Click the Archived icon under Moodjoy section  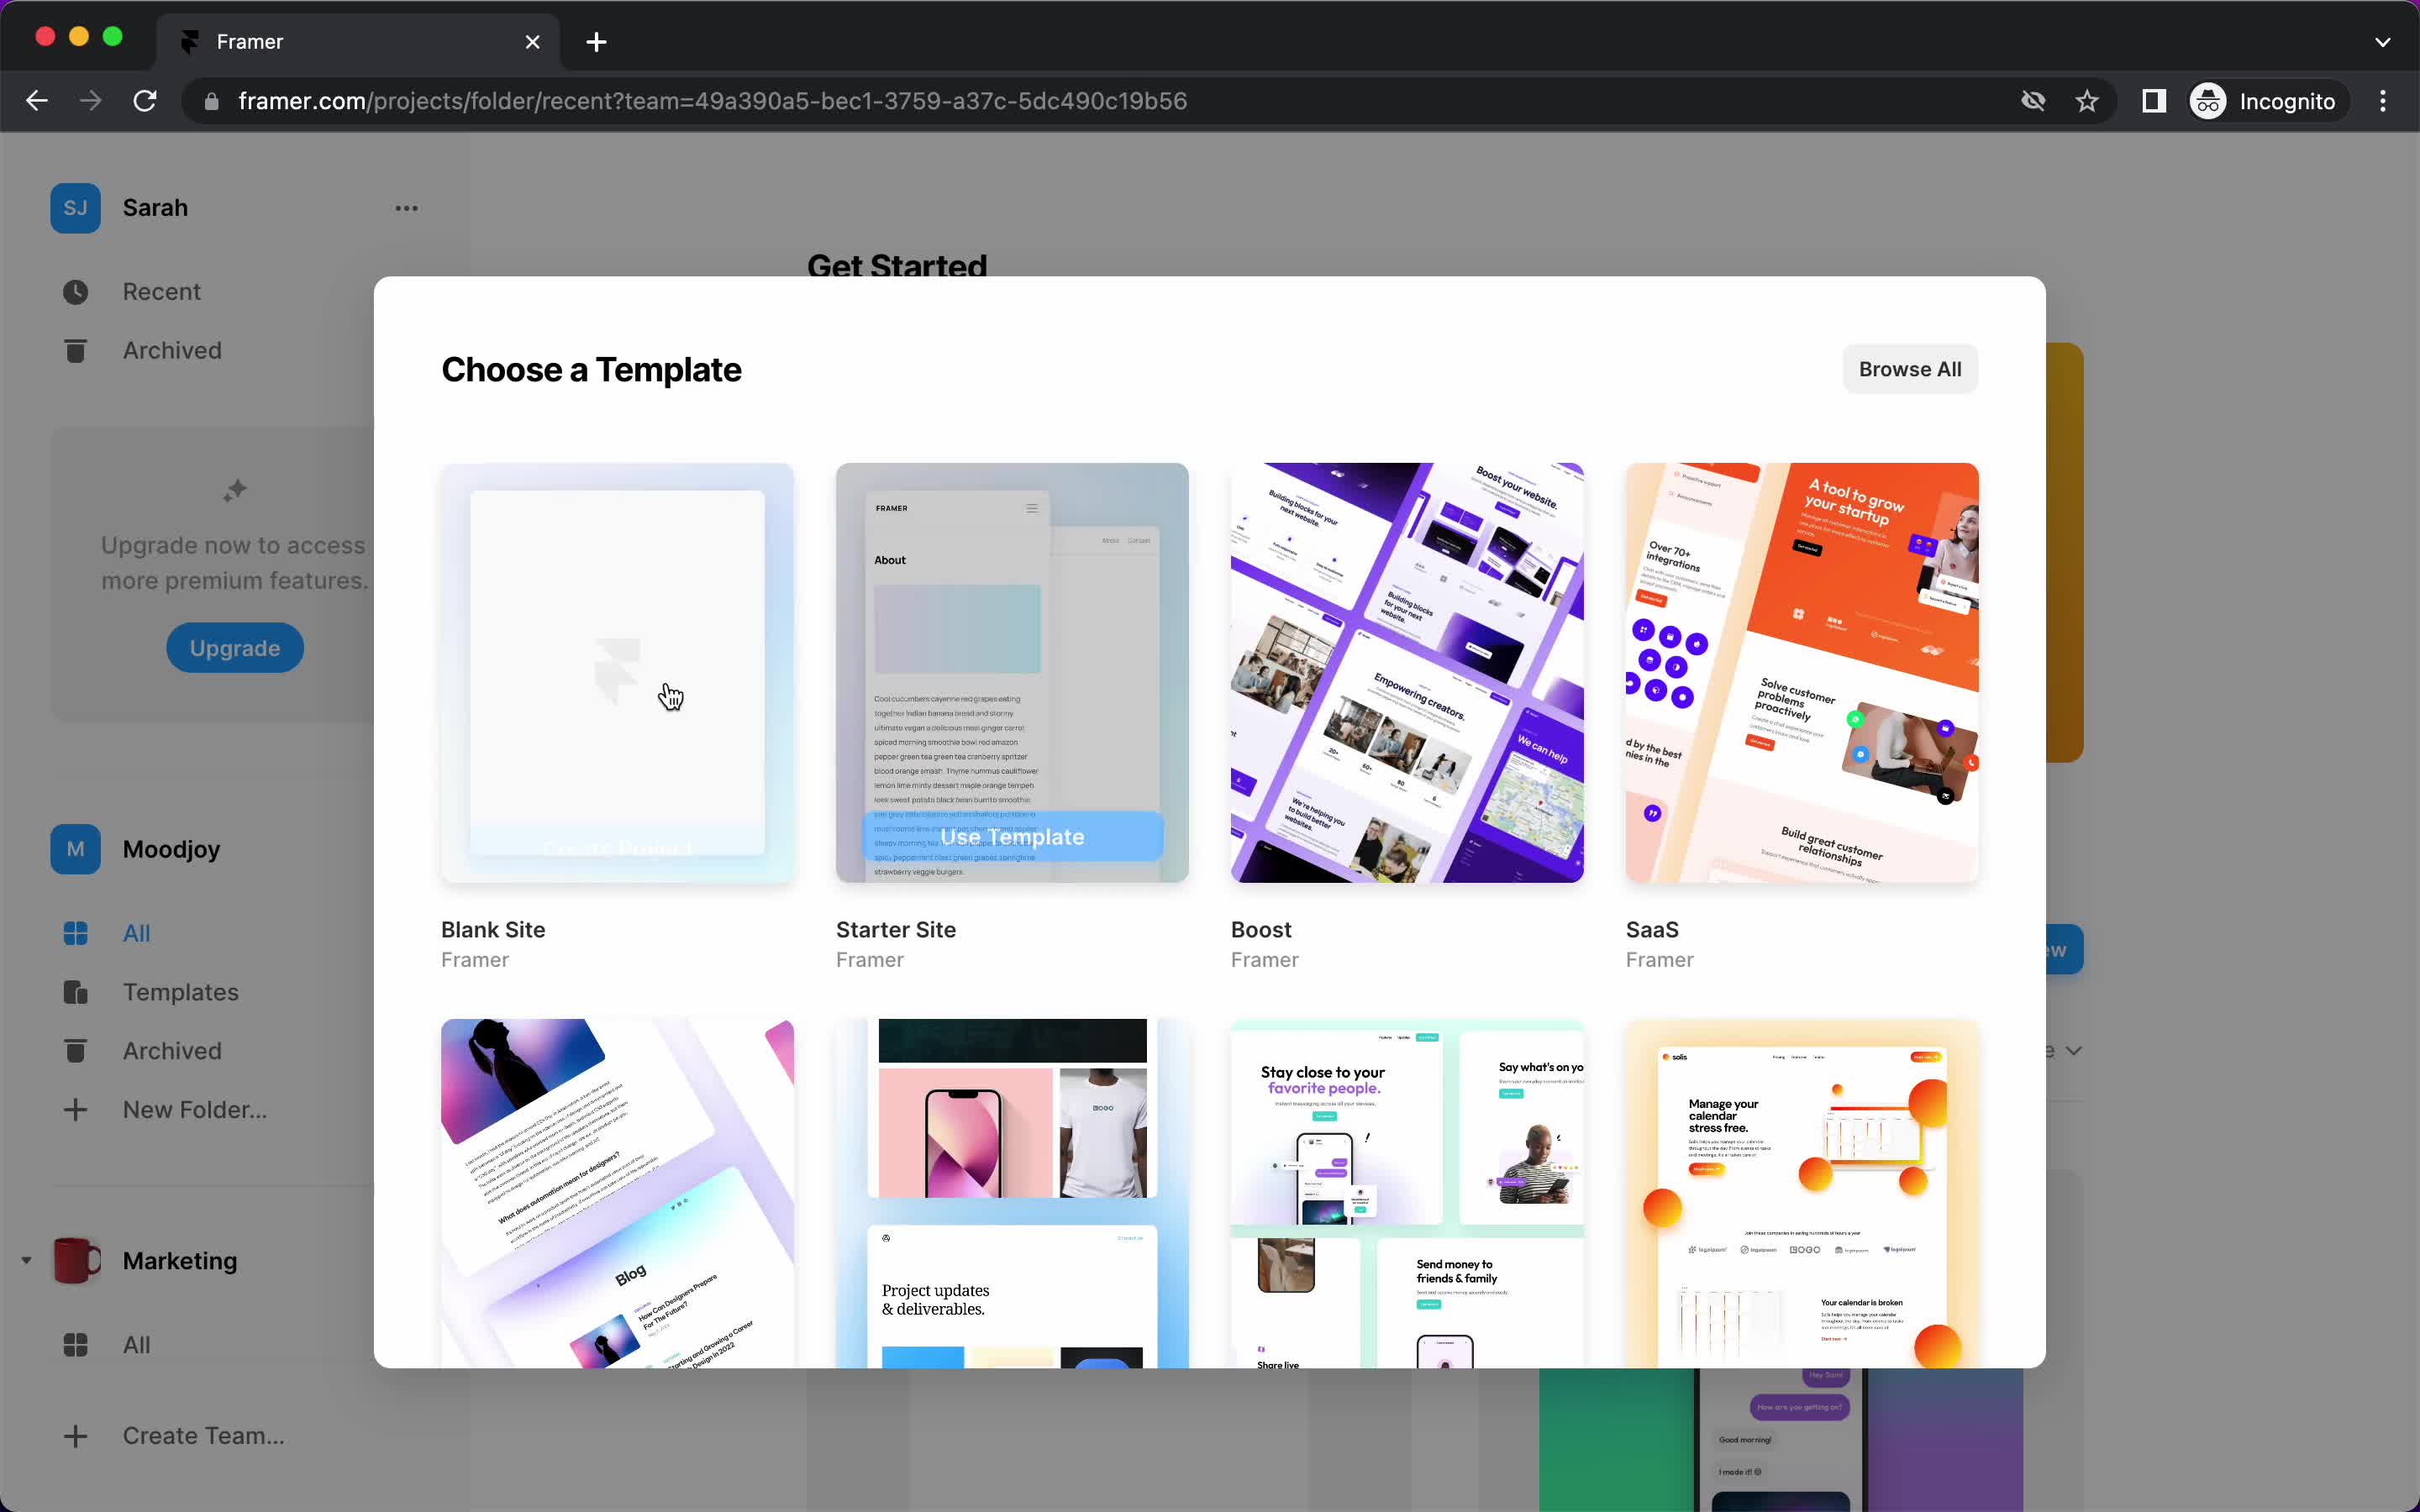tap(75, 1050)
